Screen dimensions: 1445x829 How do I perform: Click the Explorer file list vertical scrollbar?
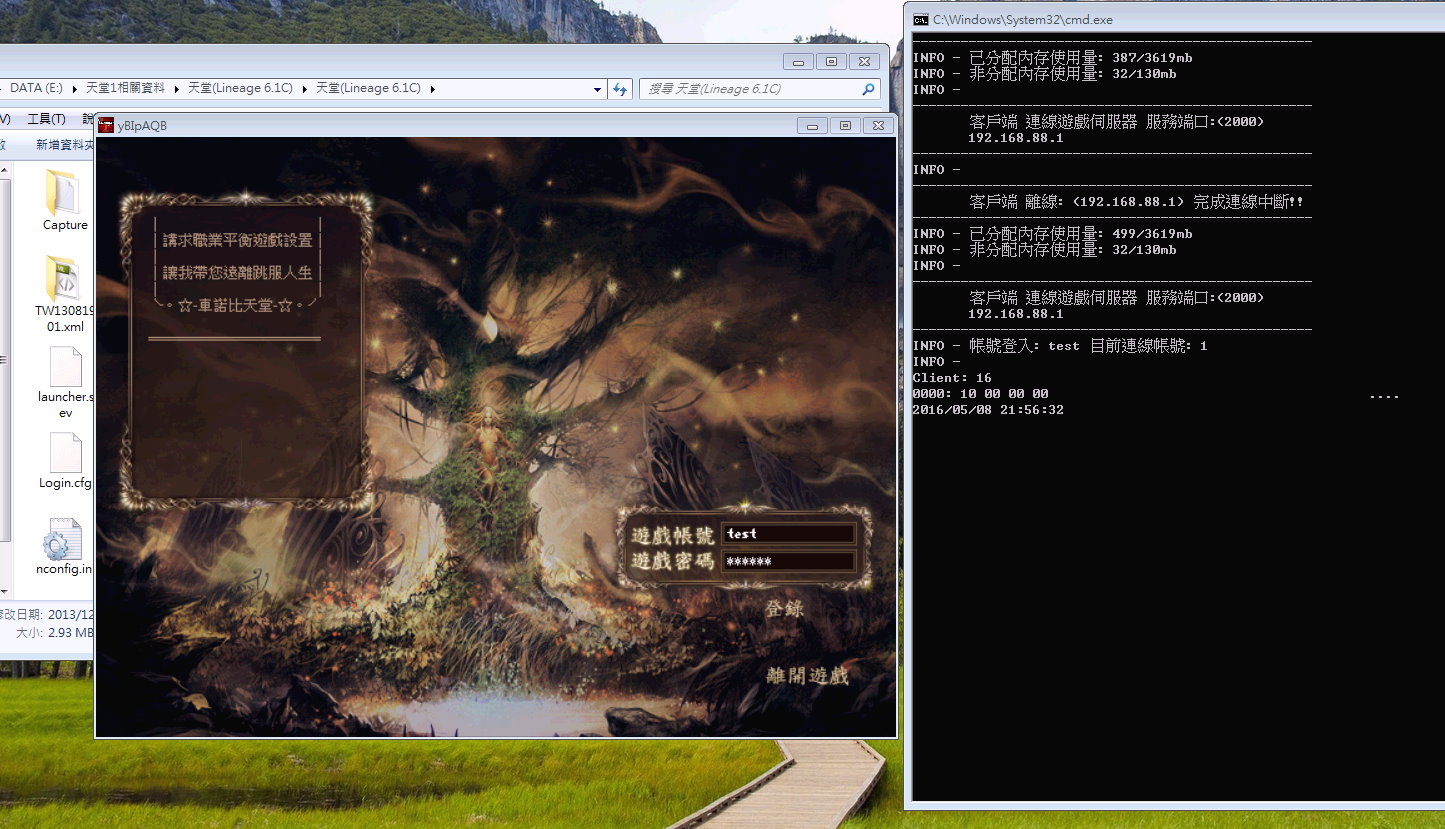point(5,380)
